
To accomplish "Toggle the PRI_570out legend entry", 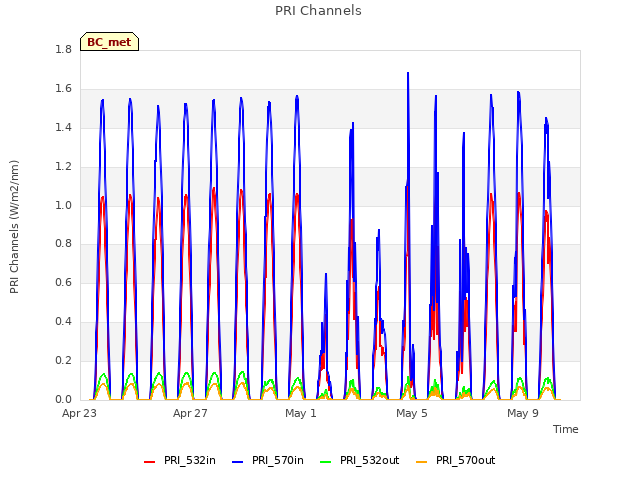I will [455, 461].
